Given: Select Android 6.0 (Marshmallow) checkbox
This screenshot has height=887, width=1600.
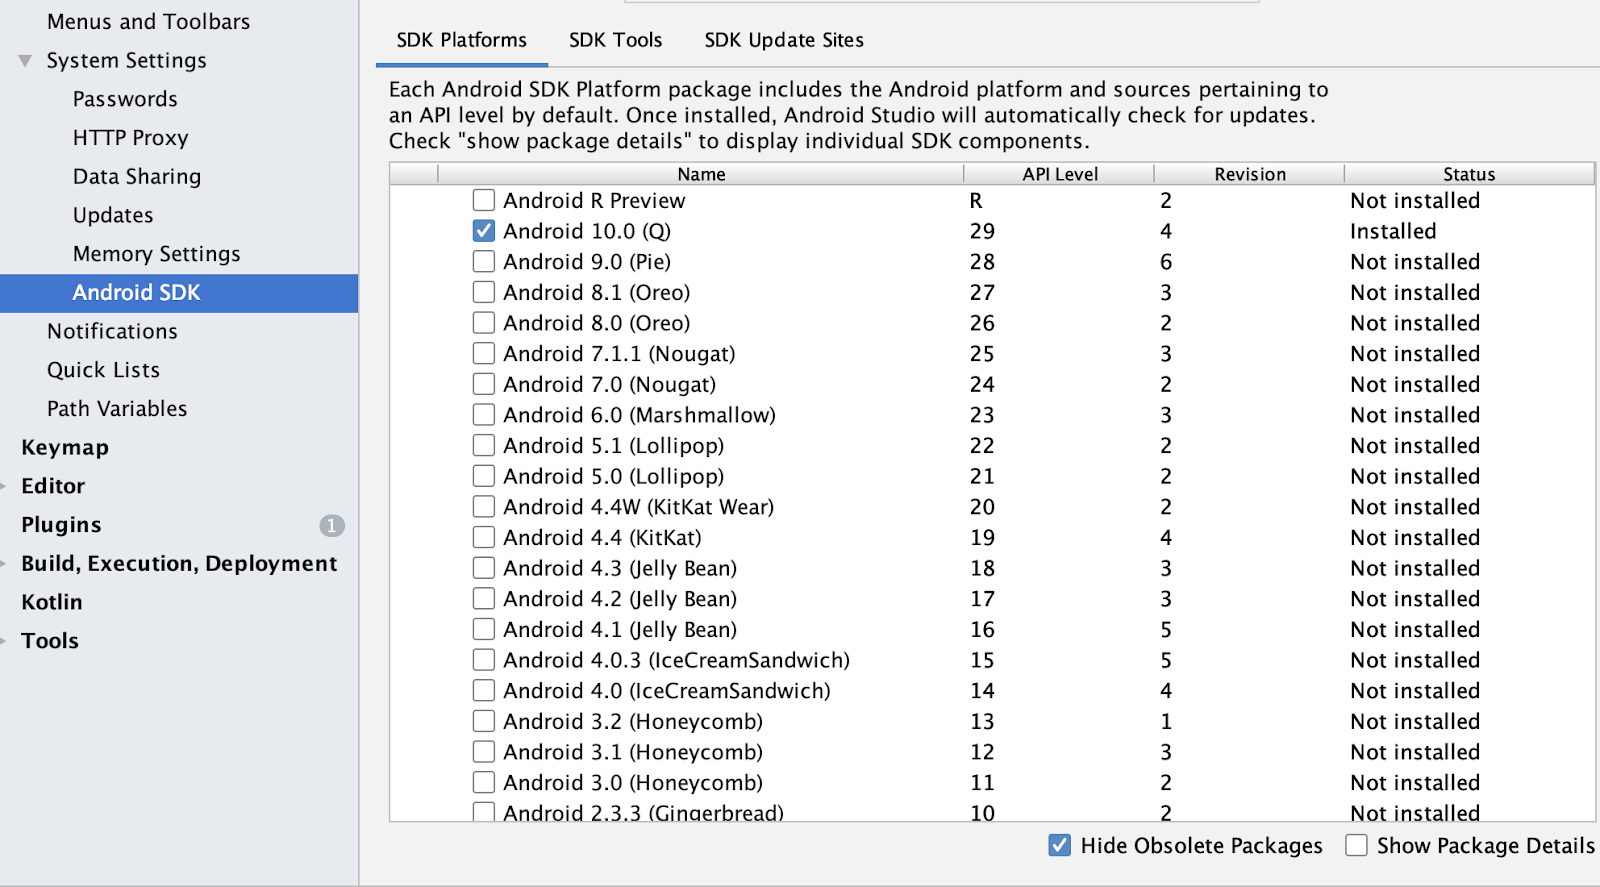Looking at the screenshot, I should click(484, 415).
